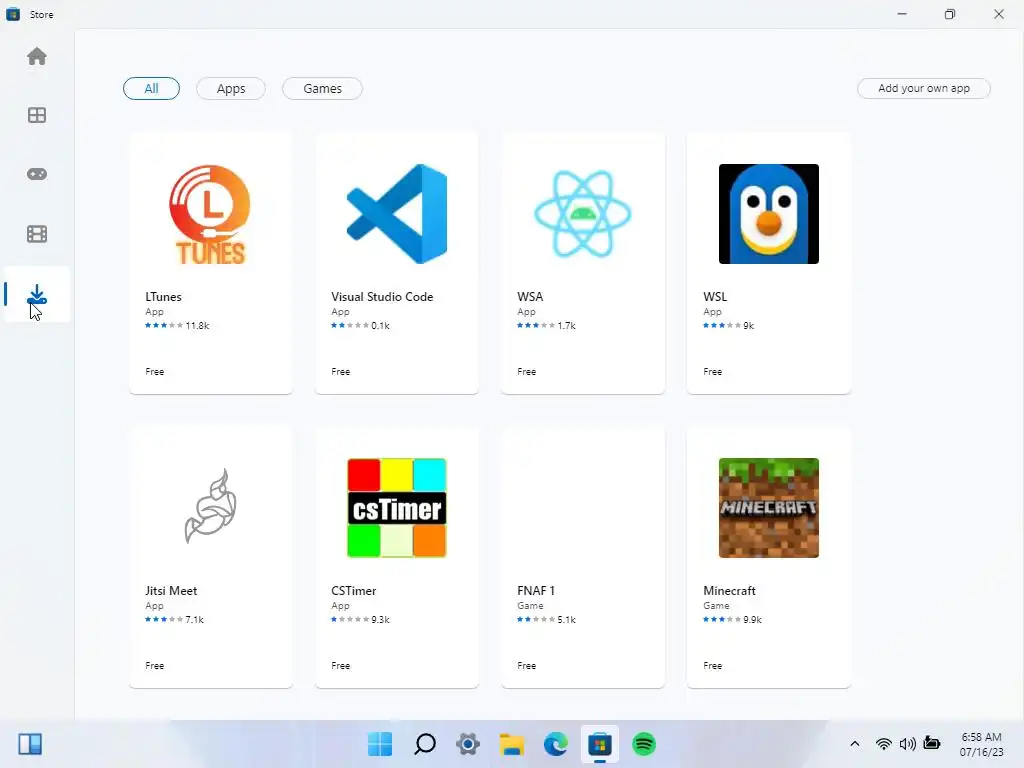Open File Explorer from the taskbar
Viewport: 1024px width, 768px height.
pos(512,744)
